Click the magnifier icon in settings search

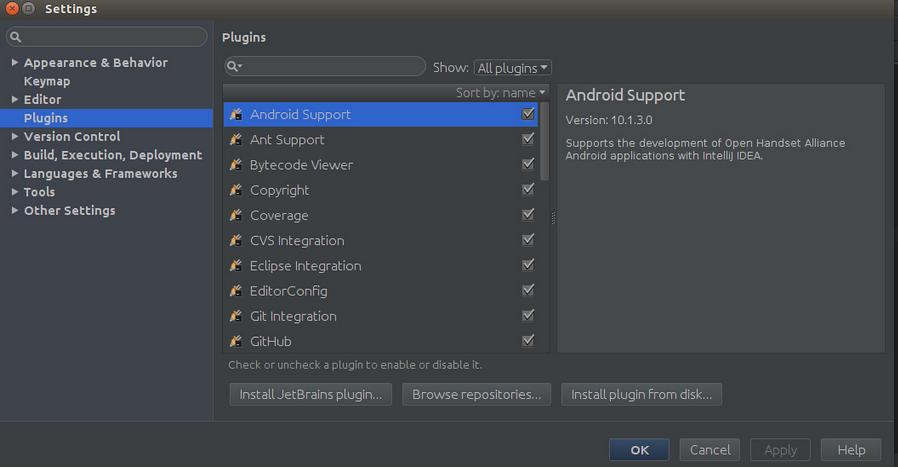15,37
